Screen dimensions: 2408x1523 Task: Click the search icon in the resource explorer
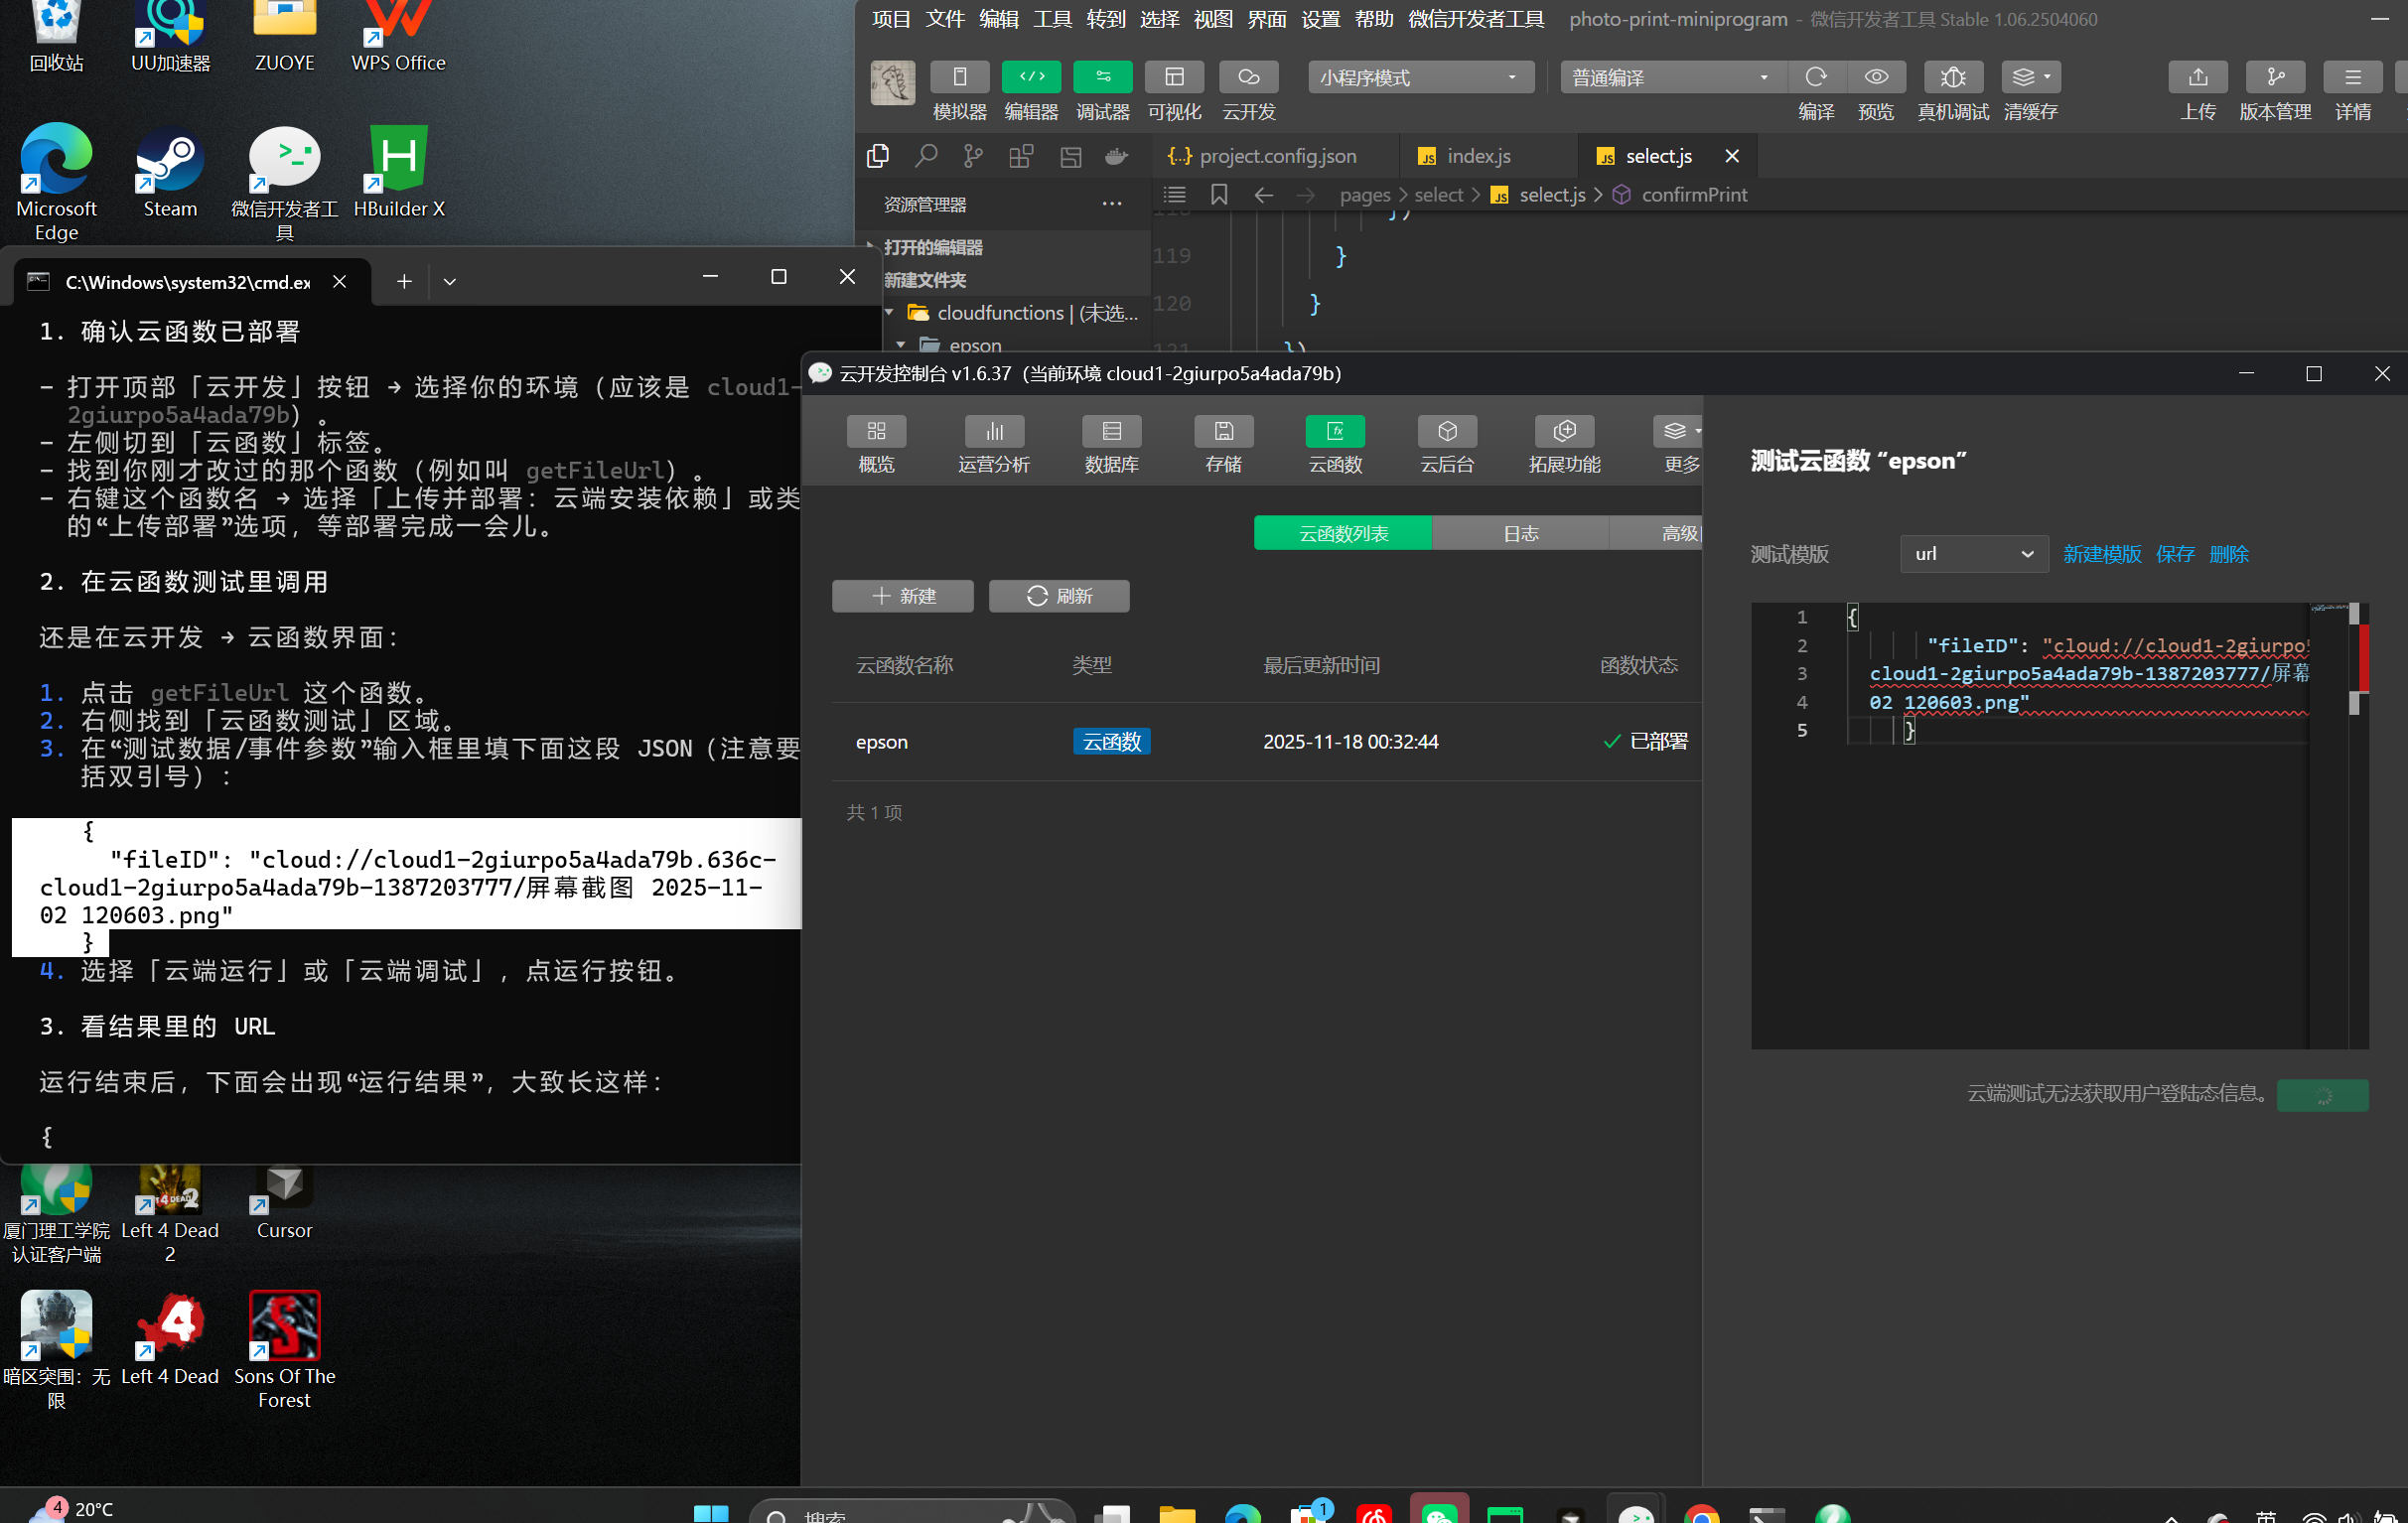coord(925,156)
